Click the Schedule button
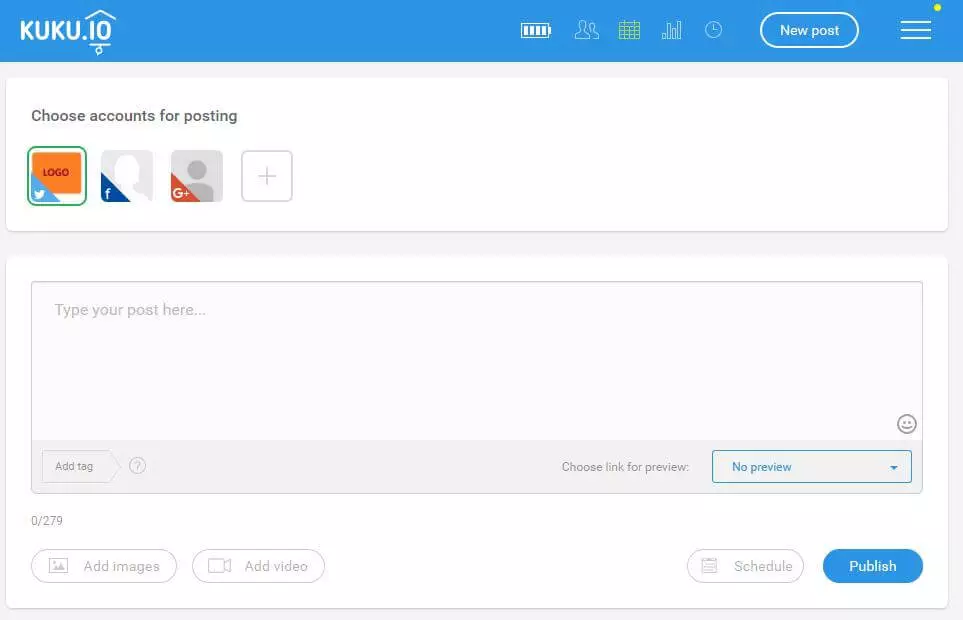This screenshot has width=963, height=620. pyautogui.click(x=745, y=566)
